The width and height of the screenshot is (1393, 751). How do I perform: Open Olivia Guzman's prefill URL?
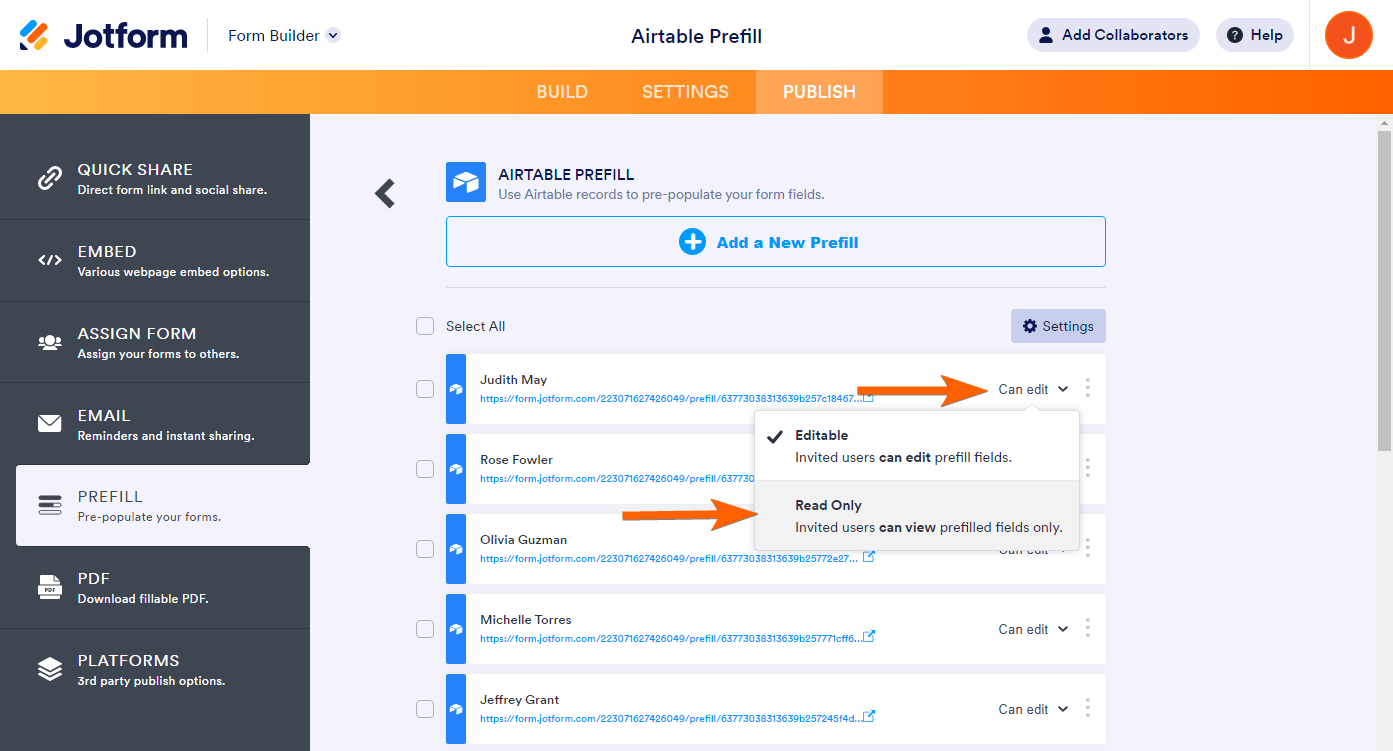[669, 558]
